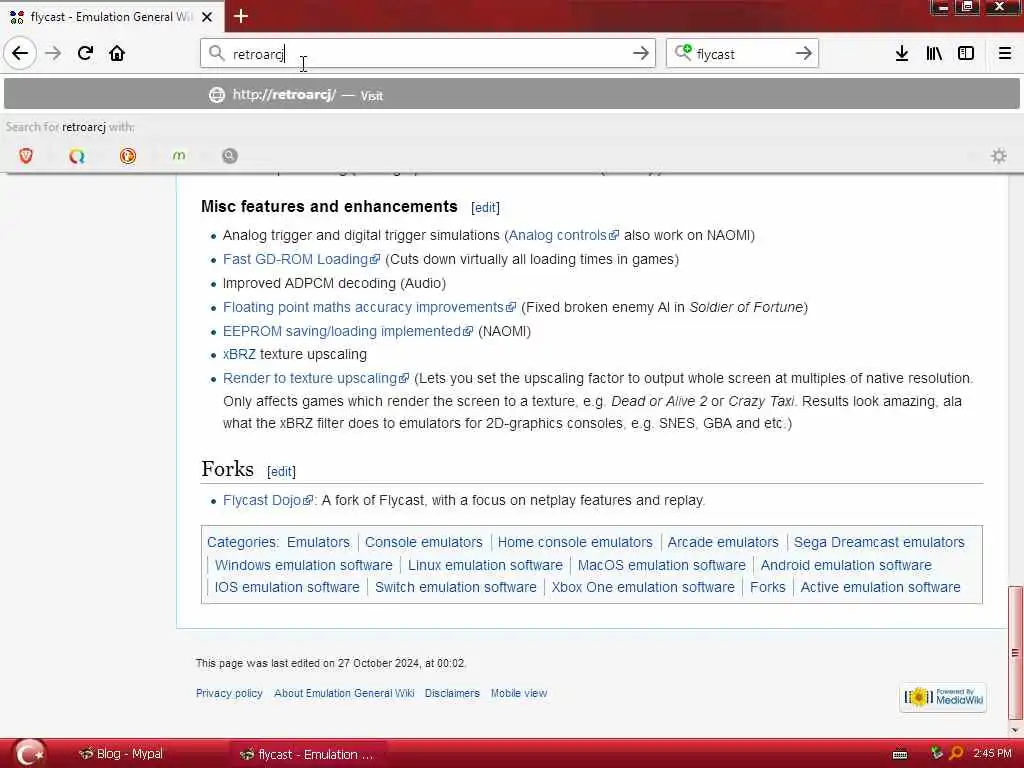This screenshot has width=1024, height=768.
Task: Open the Fast GD-ROM Loading link
Action: click(x=300, y=259)
